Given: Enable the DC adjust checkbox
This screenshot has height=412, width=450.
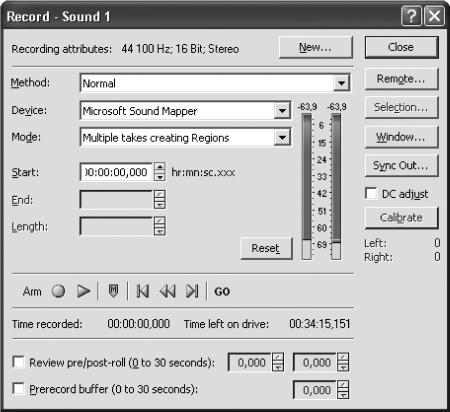Looking at the screenshot, I should click(x=371, y=193).
